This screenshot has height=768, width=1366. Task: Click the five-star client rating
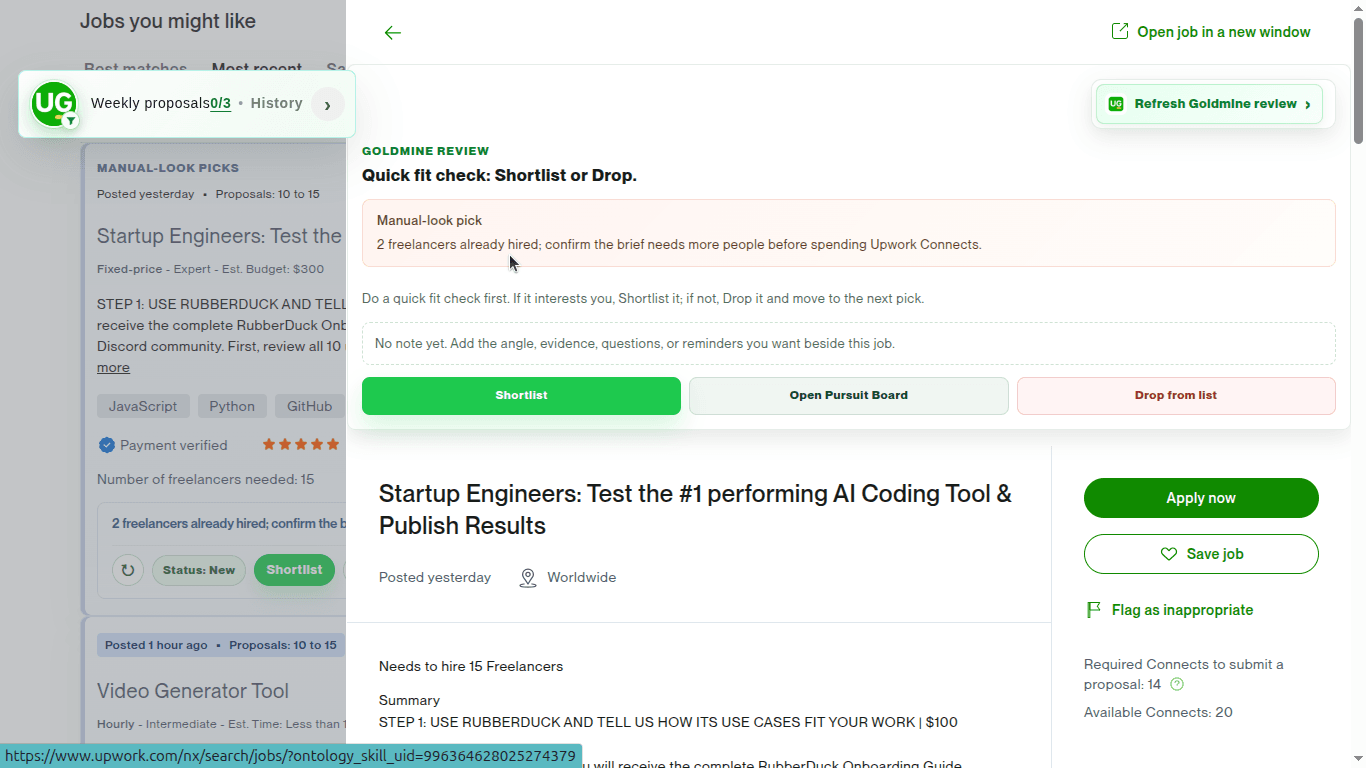click(301, 445)
